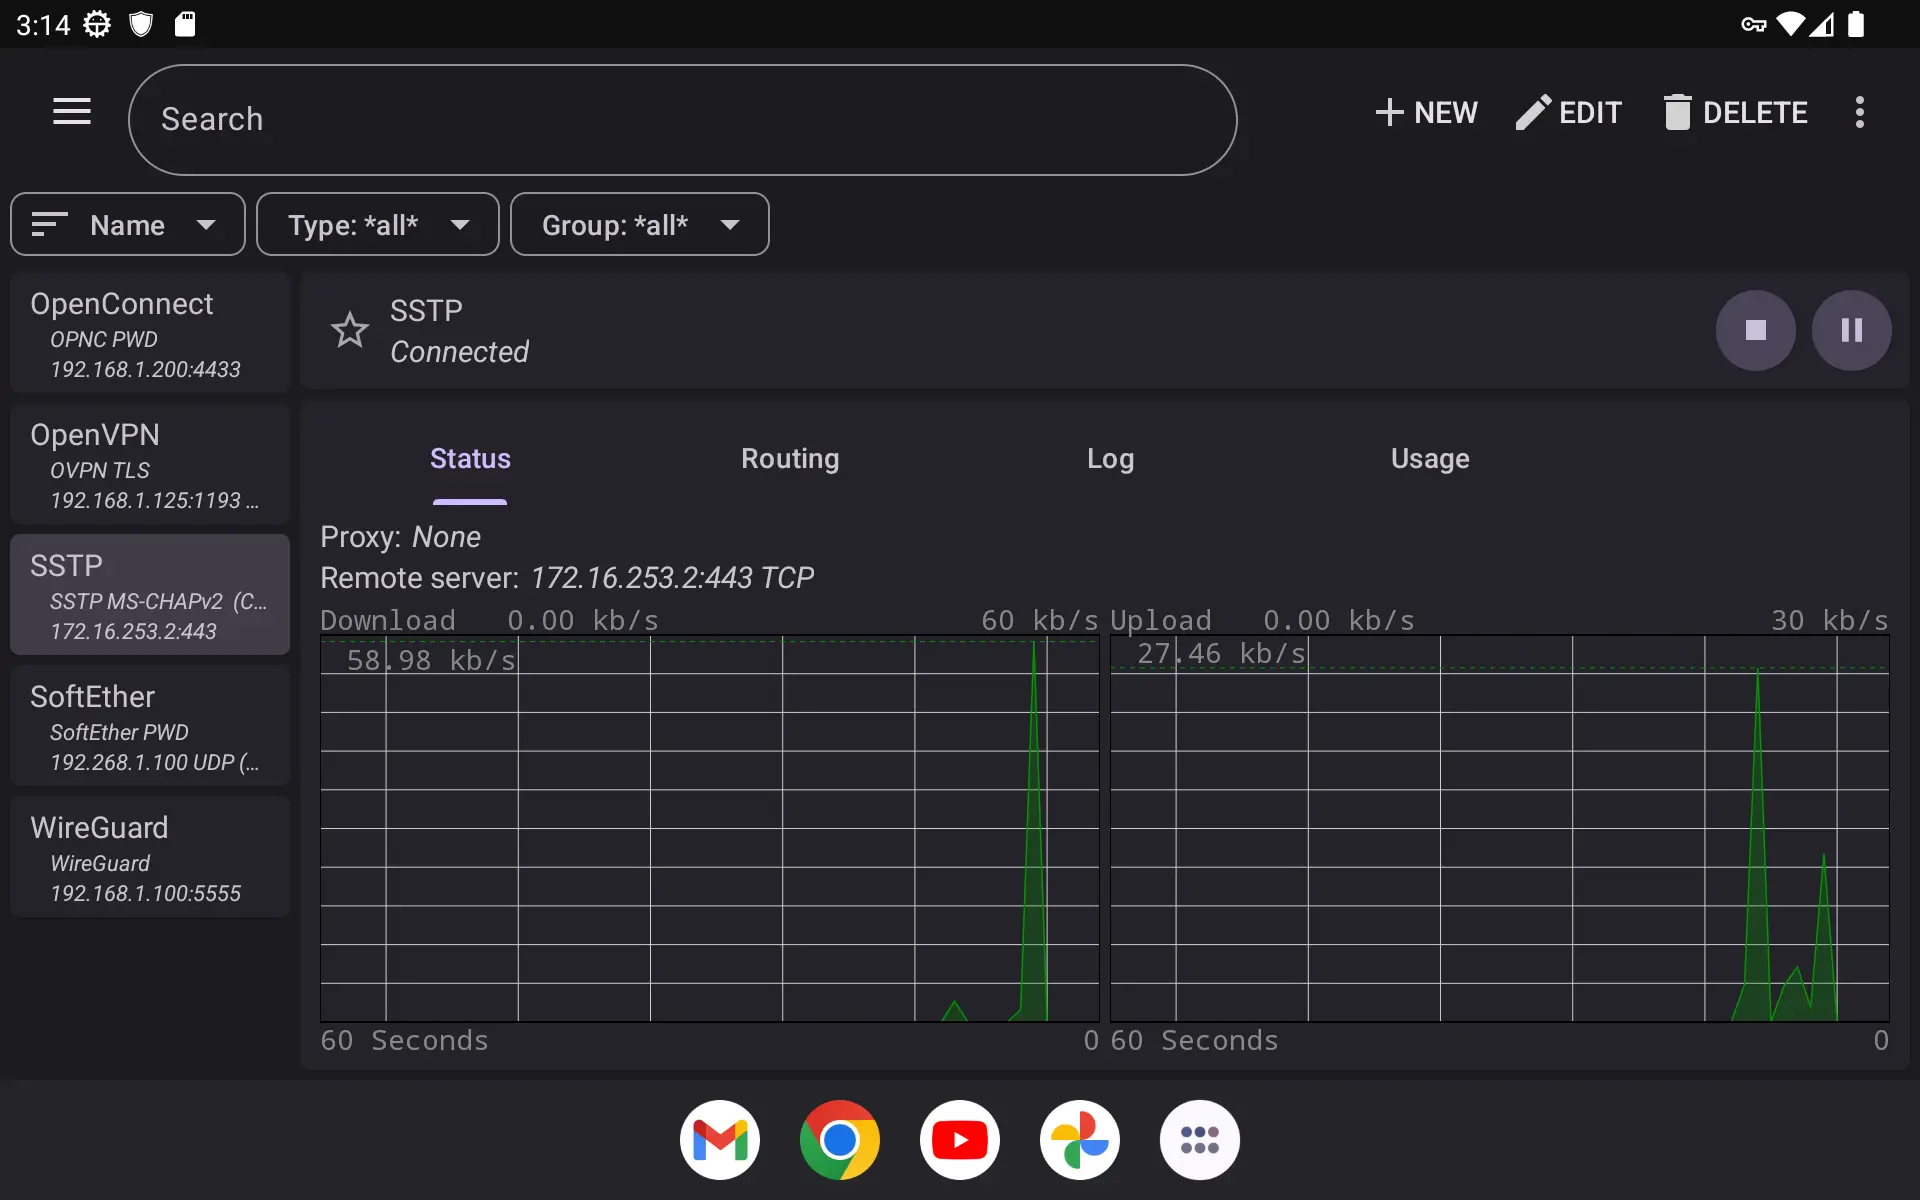Toggle selection of the OpenVPN profile
The image size is (1920, 1200).
coord(149,463)
